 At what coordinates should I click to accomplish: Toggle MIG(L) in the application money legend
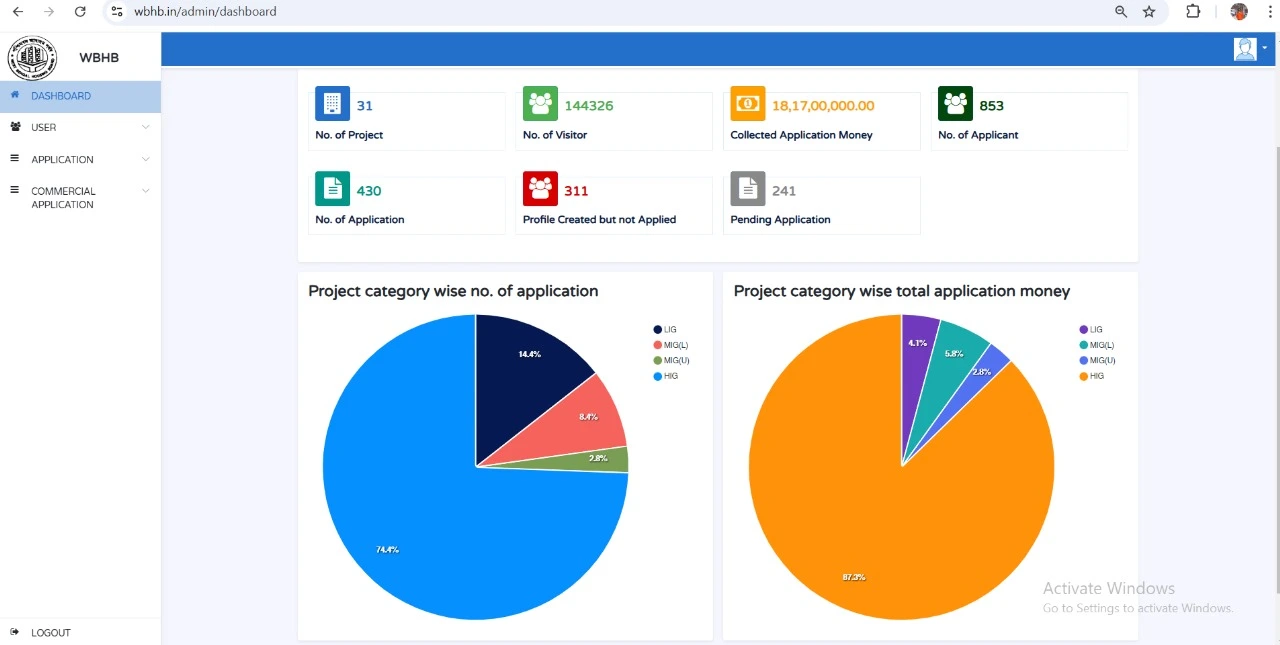click(1097, 345)
